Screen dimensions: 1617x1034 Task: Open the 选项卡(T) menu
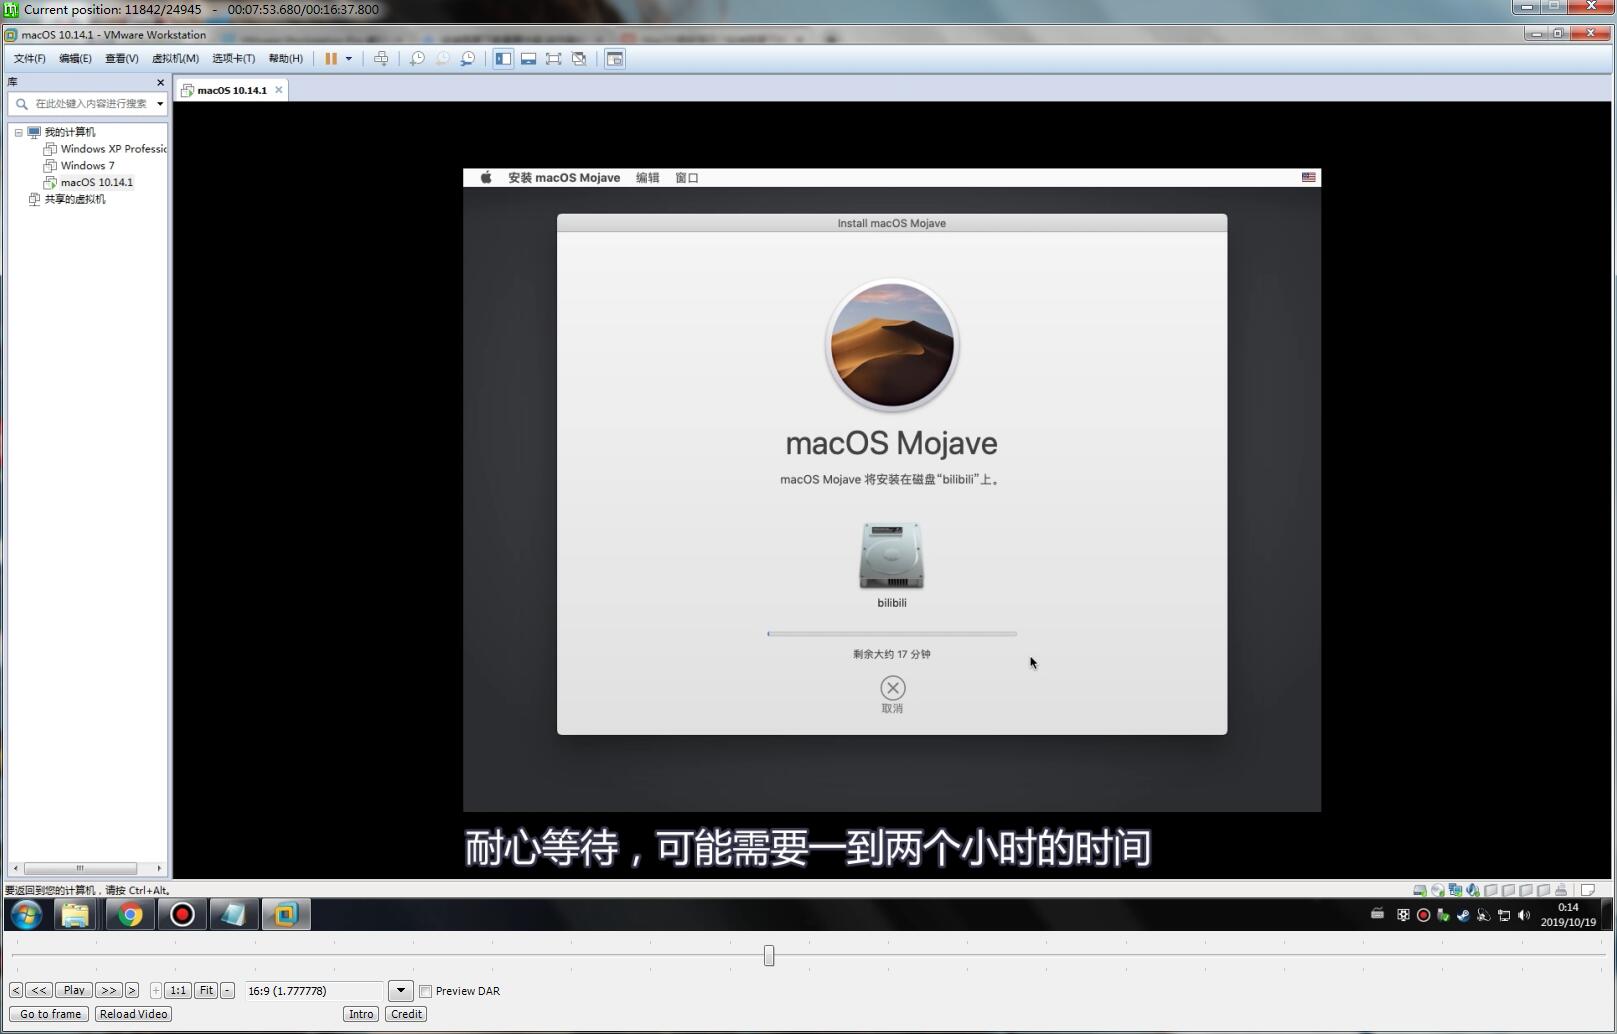pyautogui.click(x=233, y=59)
